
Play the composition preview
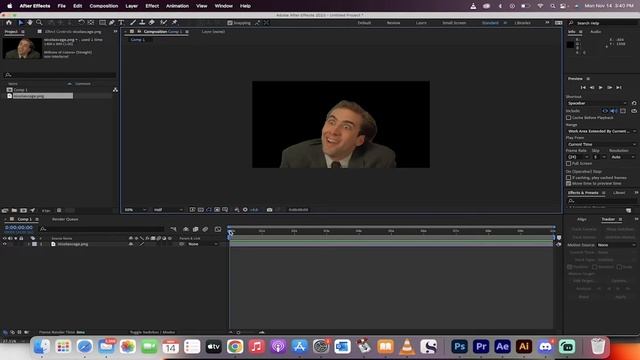tap(600, 87)
